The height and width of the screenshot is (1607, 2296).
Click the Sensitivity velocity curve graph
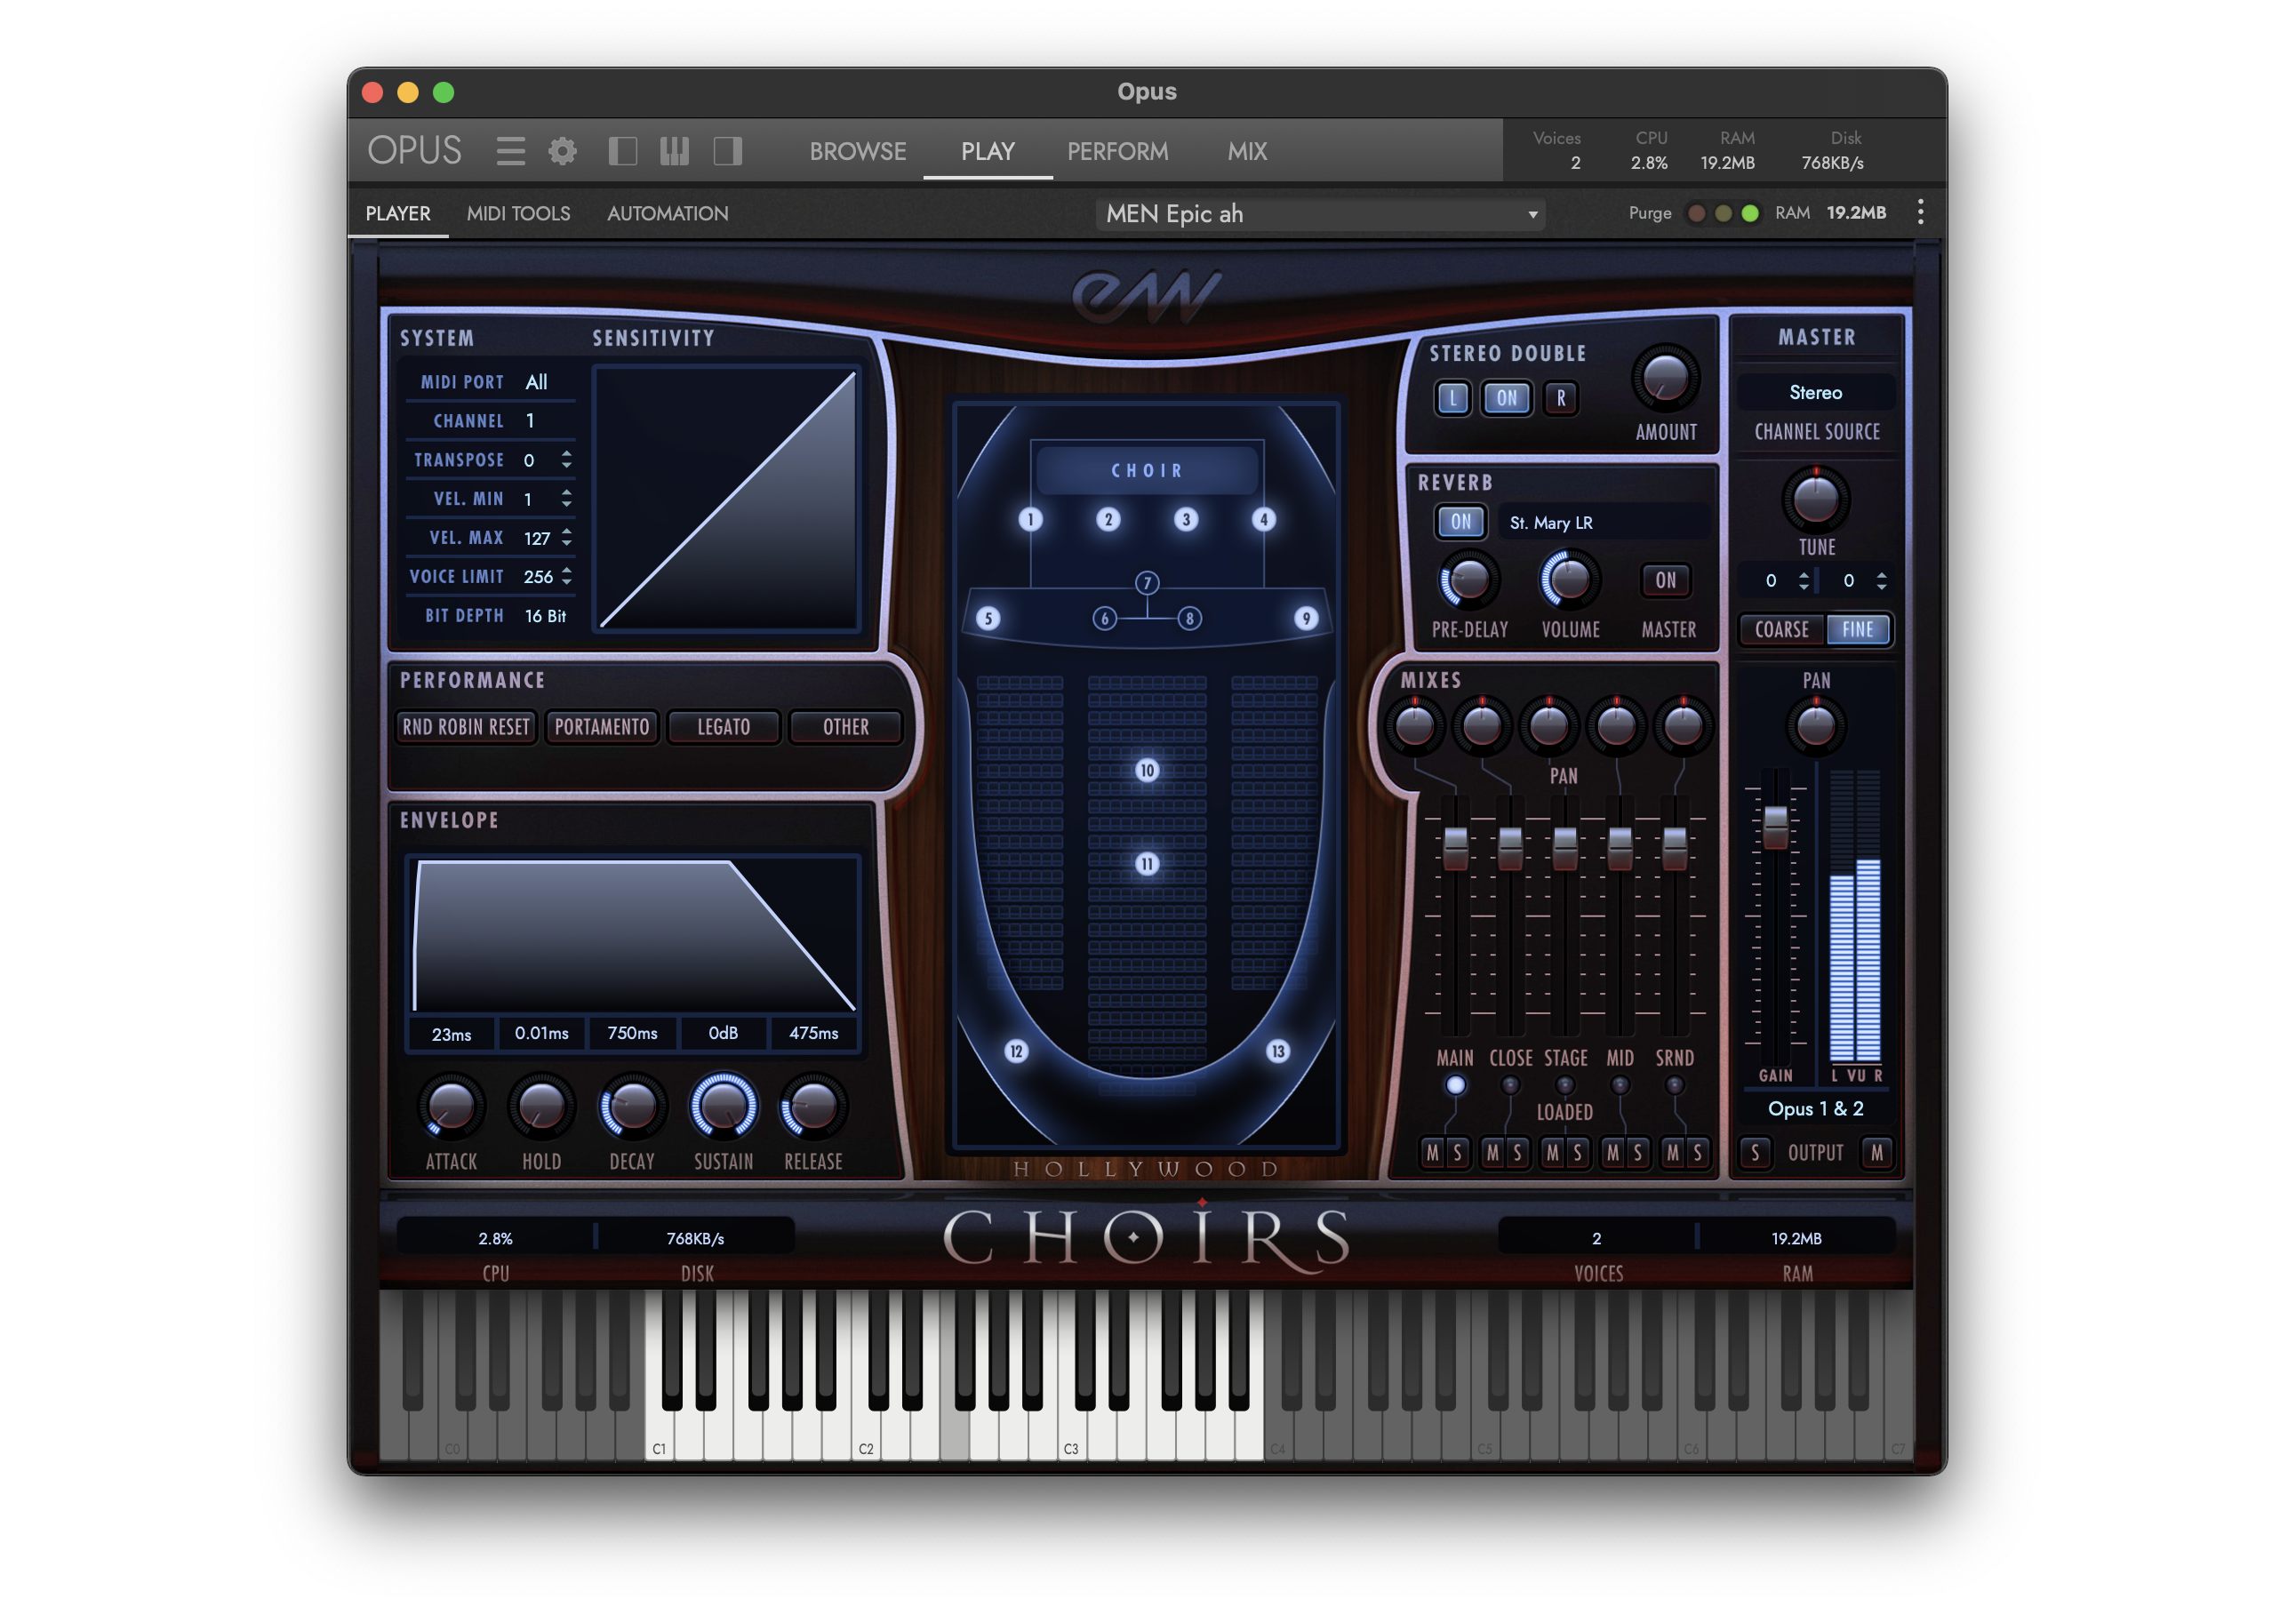[x=727, y=498]
